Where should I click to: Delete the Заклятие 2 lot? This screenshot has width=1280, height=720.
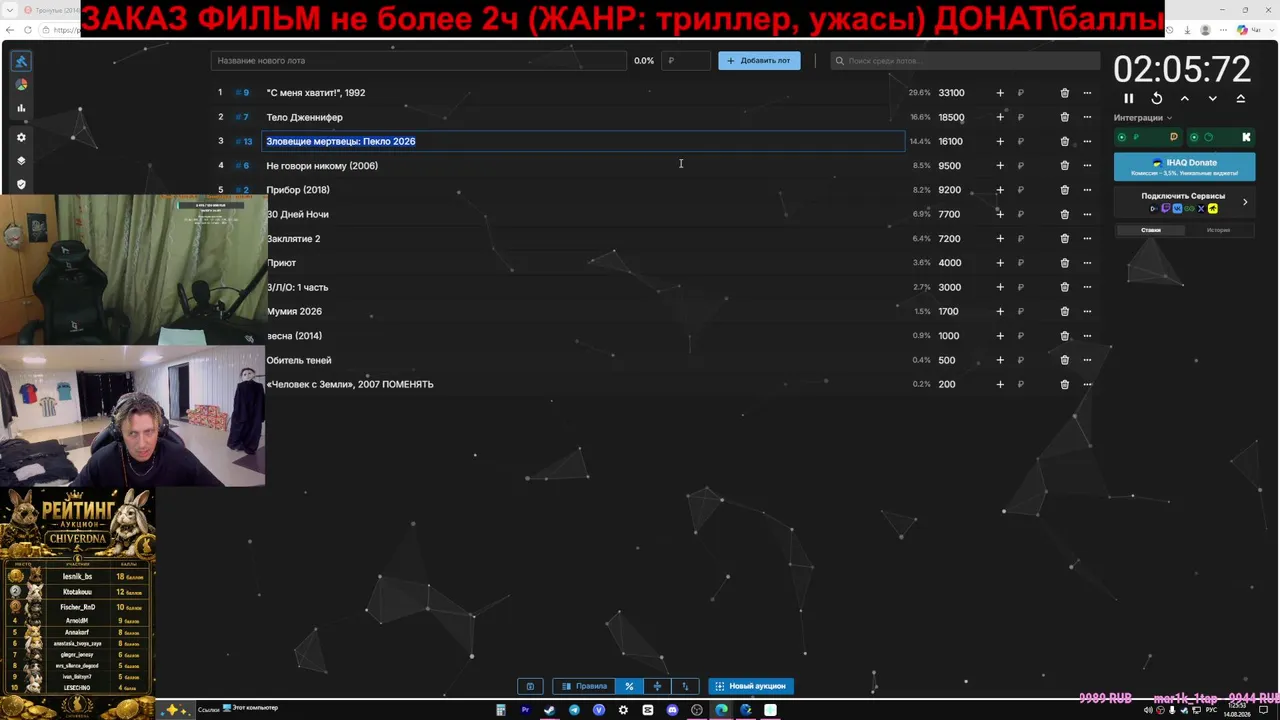point(1065,239)
